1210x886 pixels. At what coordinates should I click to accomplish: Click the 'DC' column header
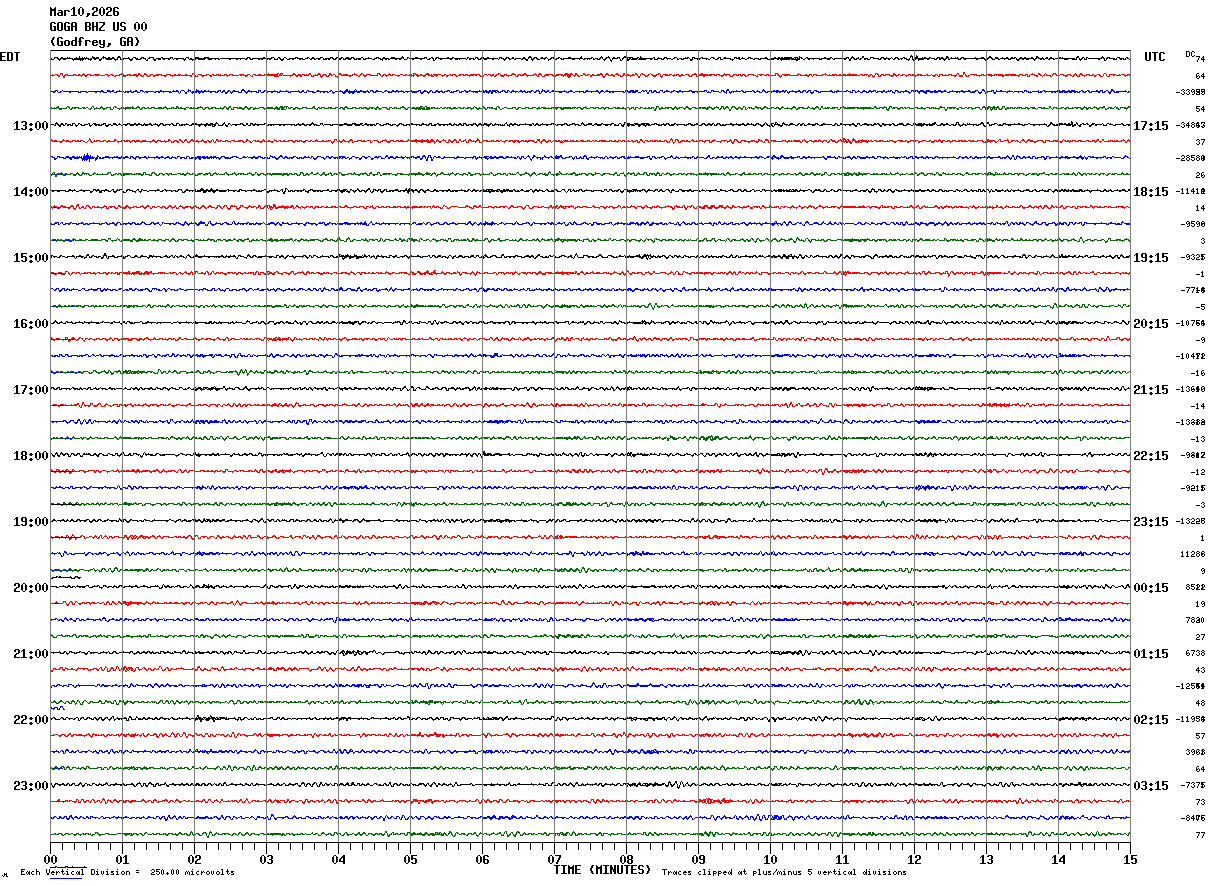point(1190,54)
